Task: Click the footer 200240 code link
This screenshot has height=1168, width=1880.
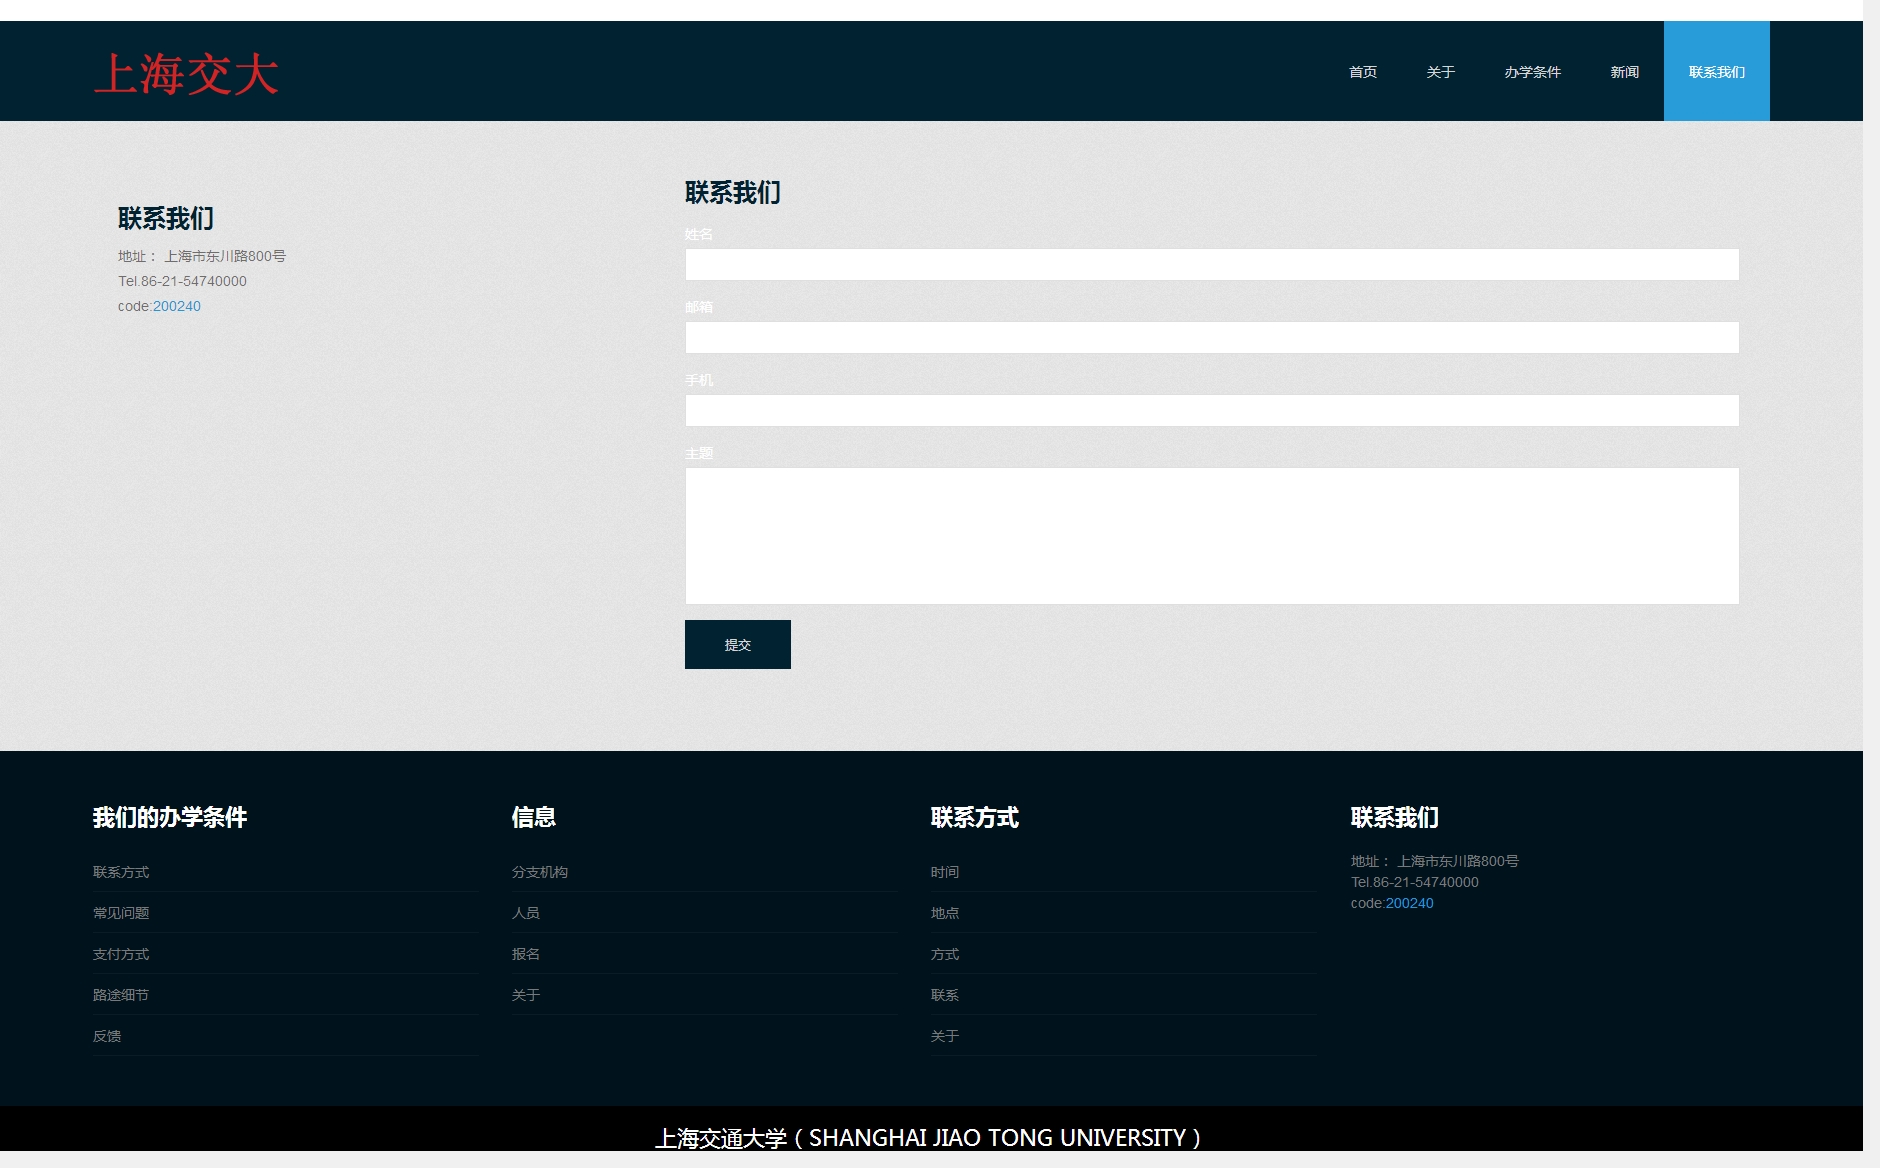Action: (1409, 903)
